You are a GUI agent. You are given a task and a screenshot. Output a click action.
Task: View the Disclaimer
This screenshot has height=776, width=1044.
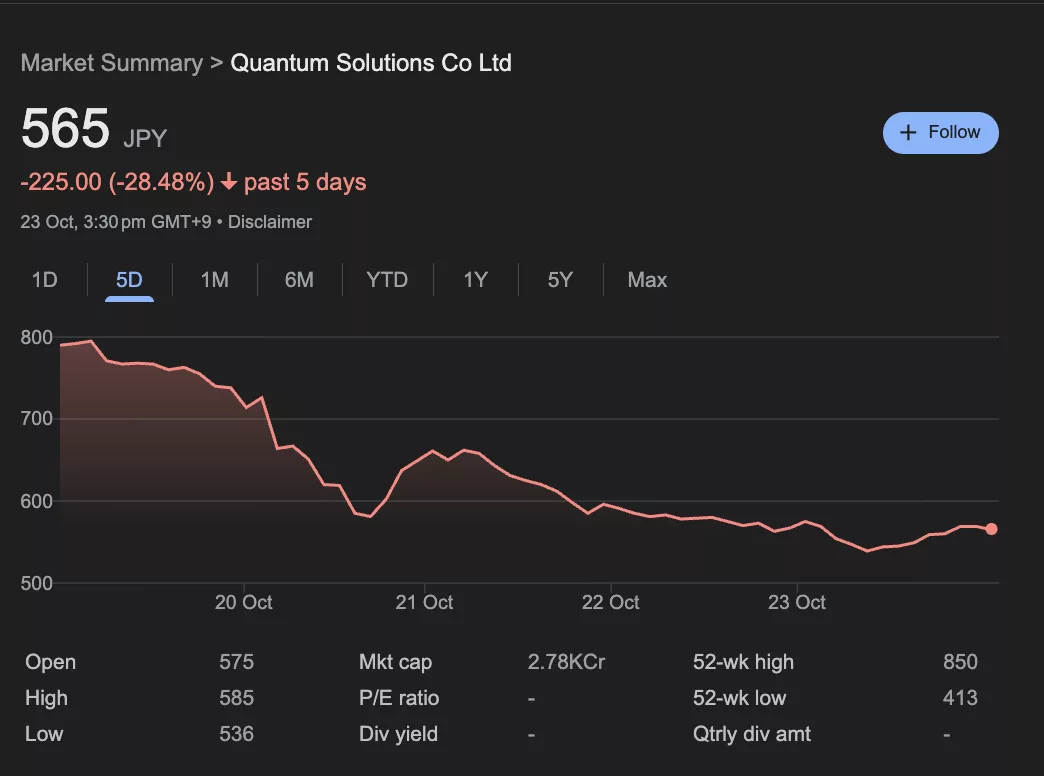[270, 222]
